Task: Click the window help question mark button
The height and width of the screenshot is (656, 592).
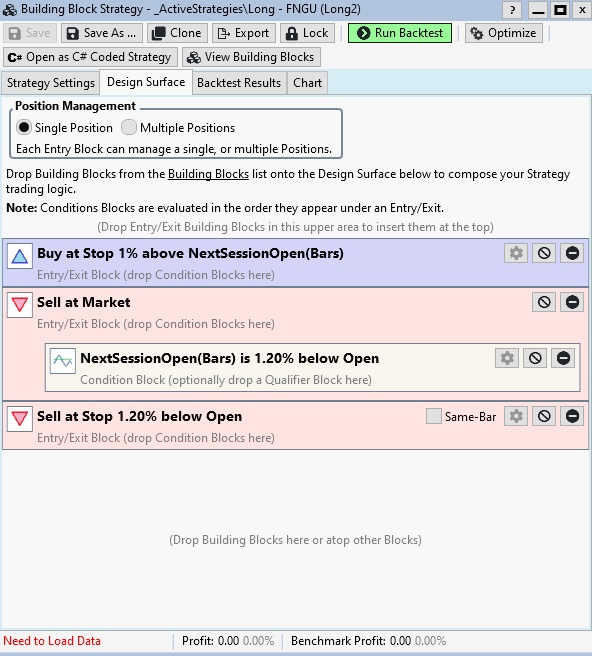Action: pyautogui.click(x=512, y=10)
